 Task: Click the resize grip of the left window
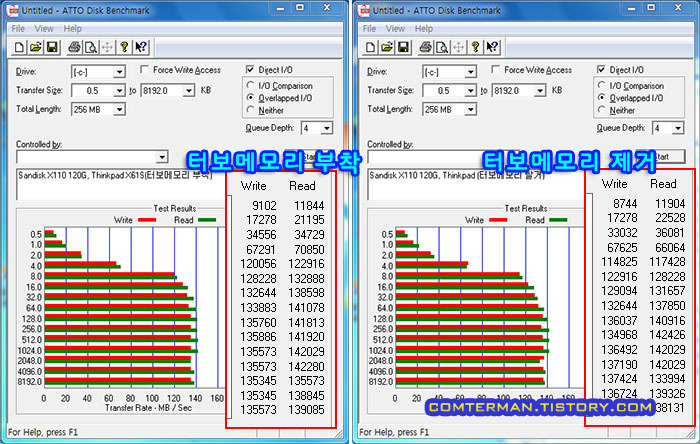(340, 433)
